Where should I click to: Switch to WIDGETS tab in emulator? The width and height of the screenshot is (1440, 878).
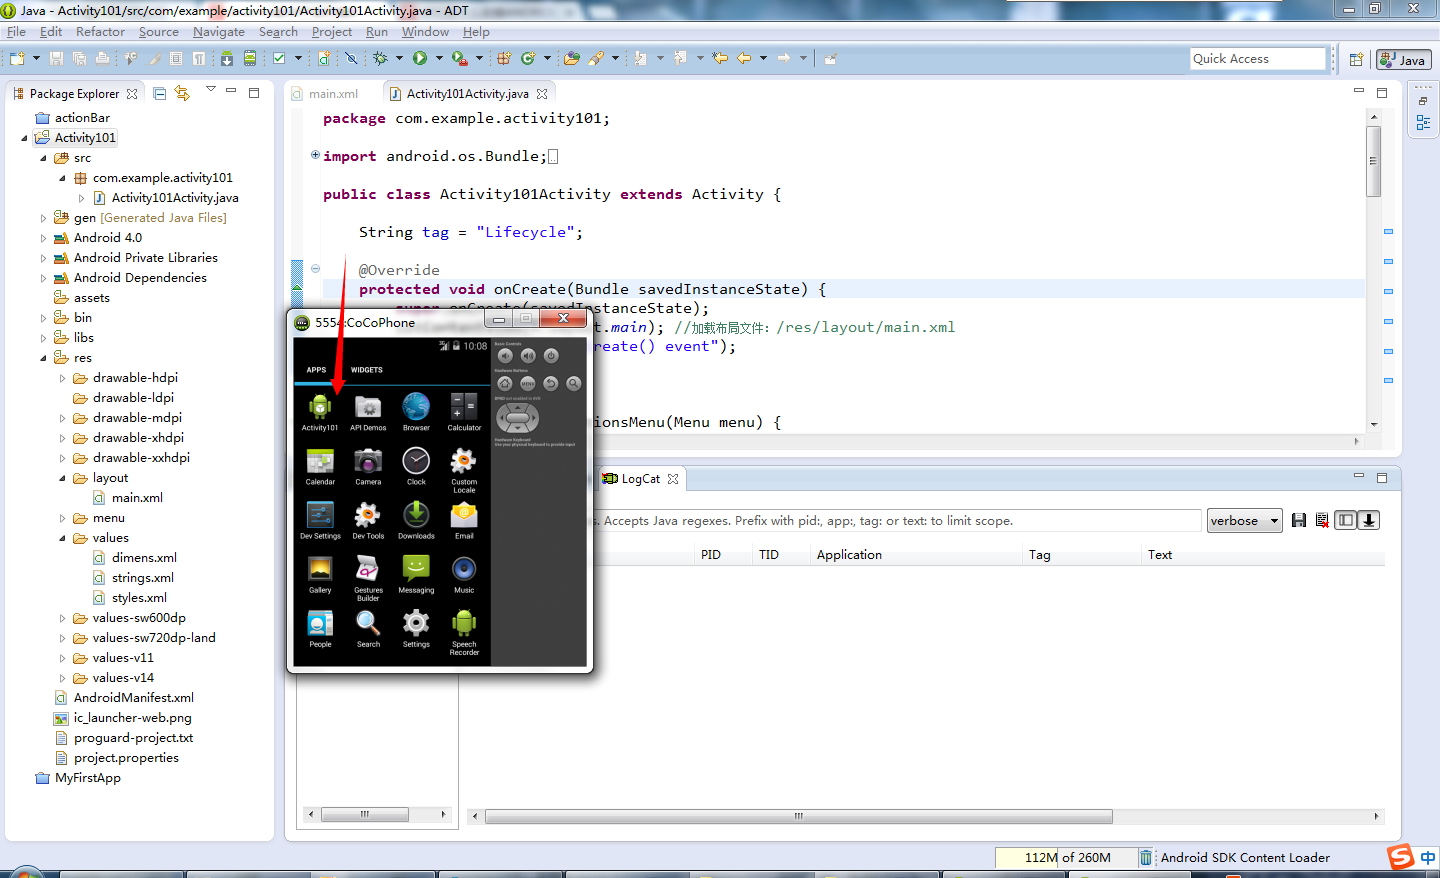click(x=367, y=370)
